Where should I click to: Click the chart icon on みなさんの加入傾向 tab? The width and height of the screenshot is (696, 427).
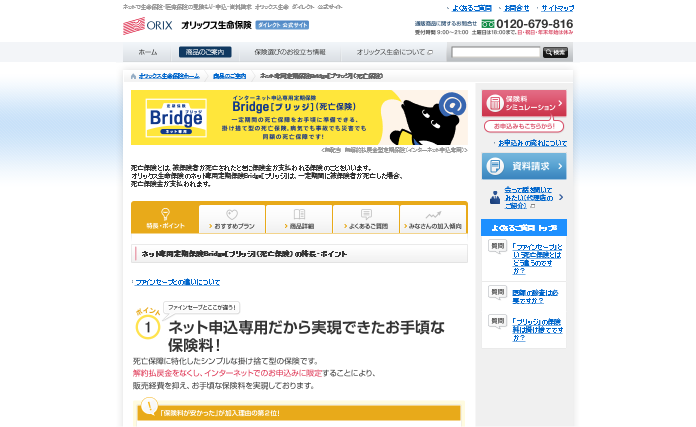(x=433, y=215)
